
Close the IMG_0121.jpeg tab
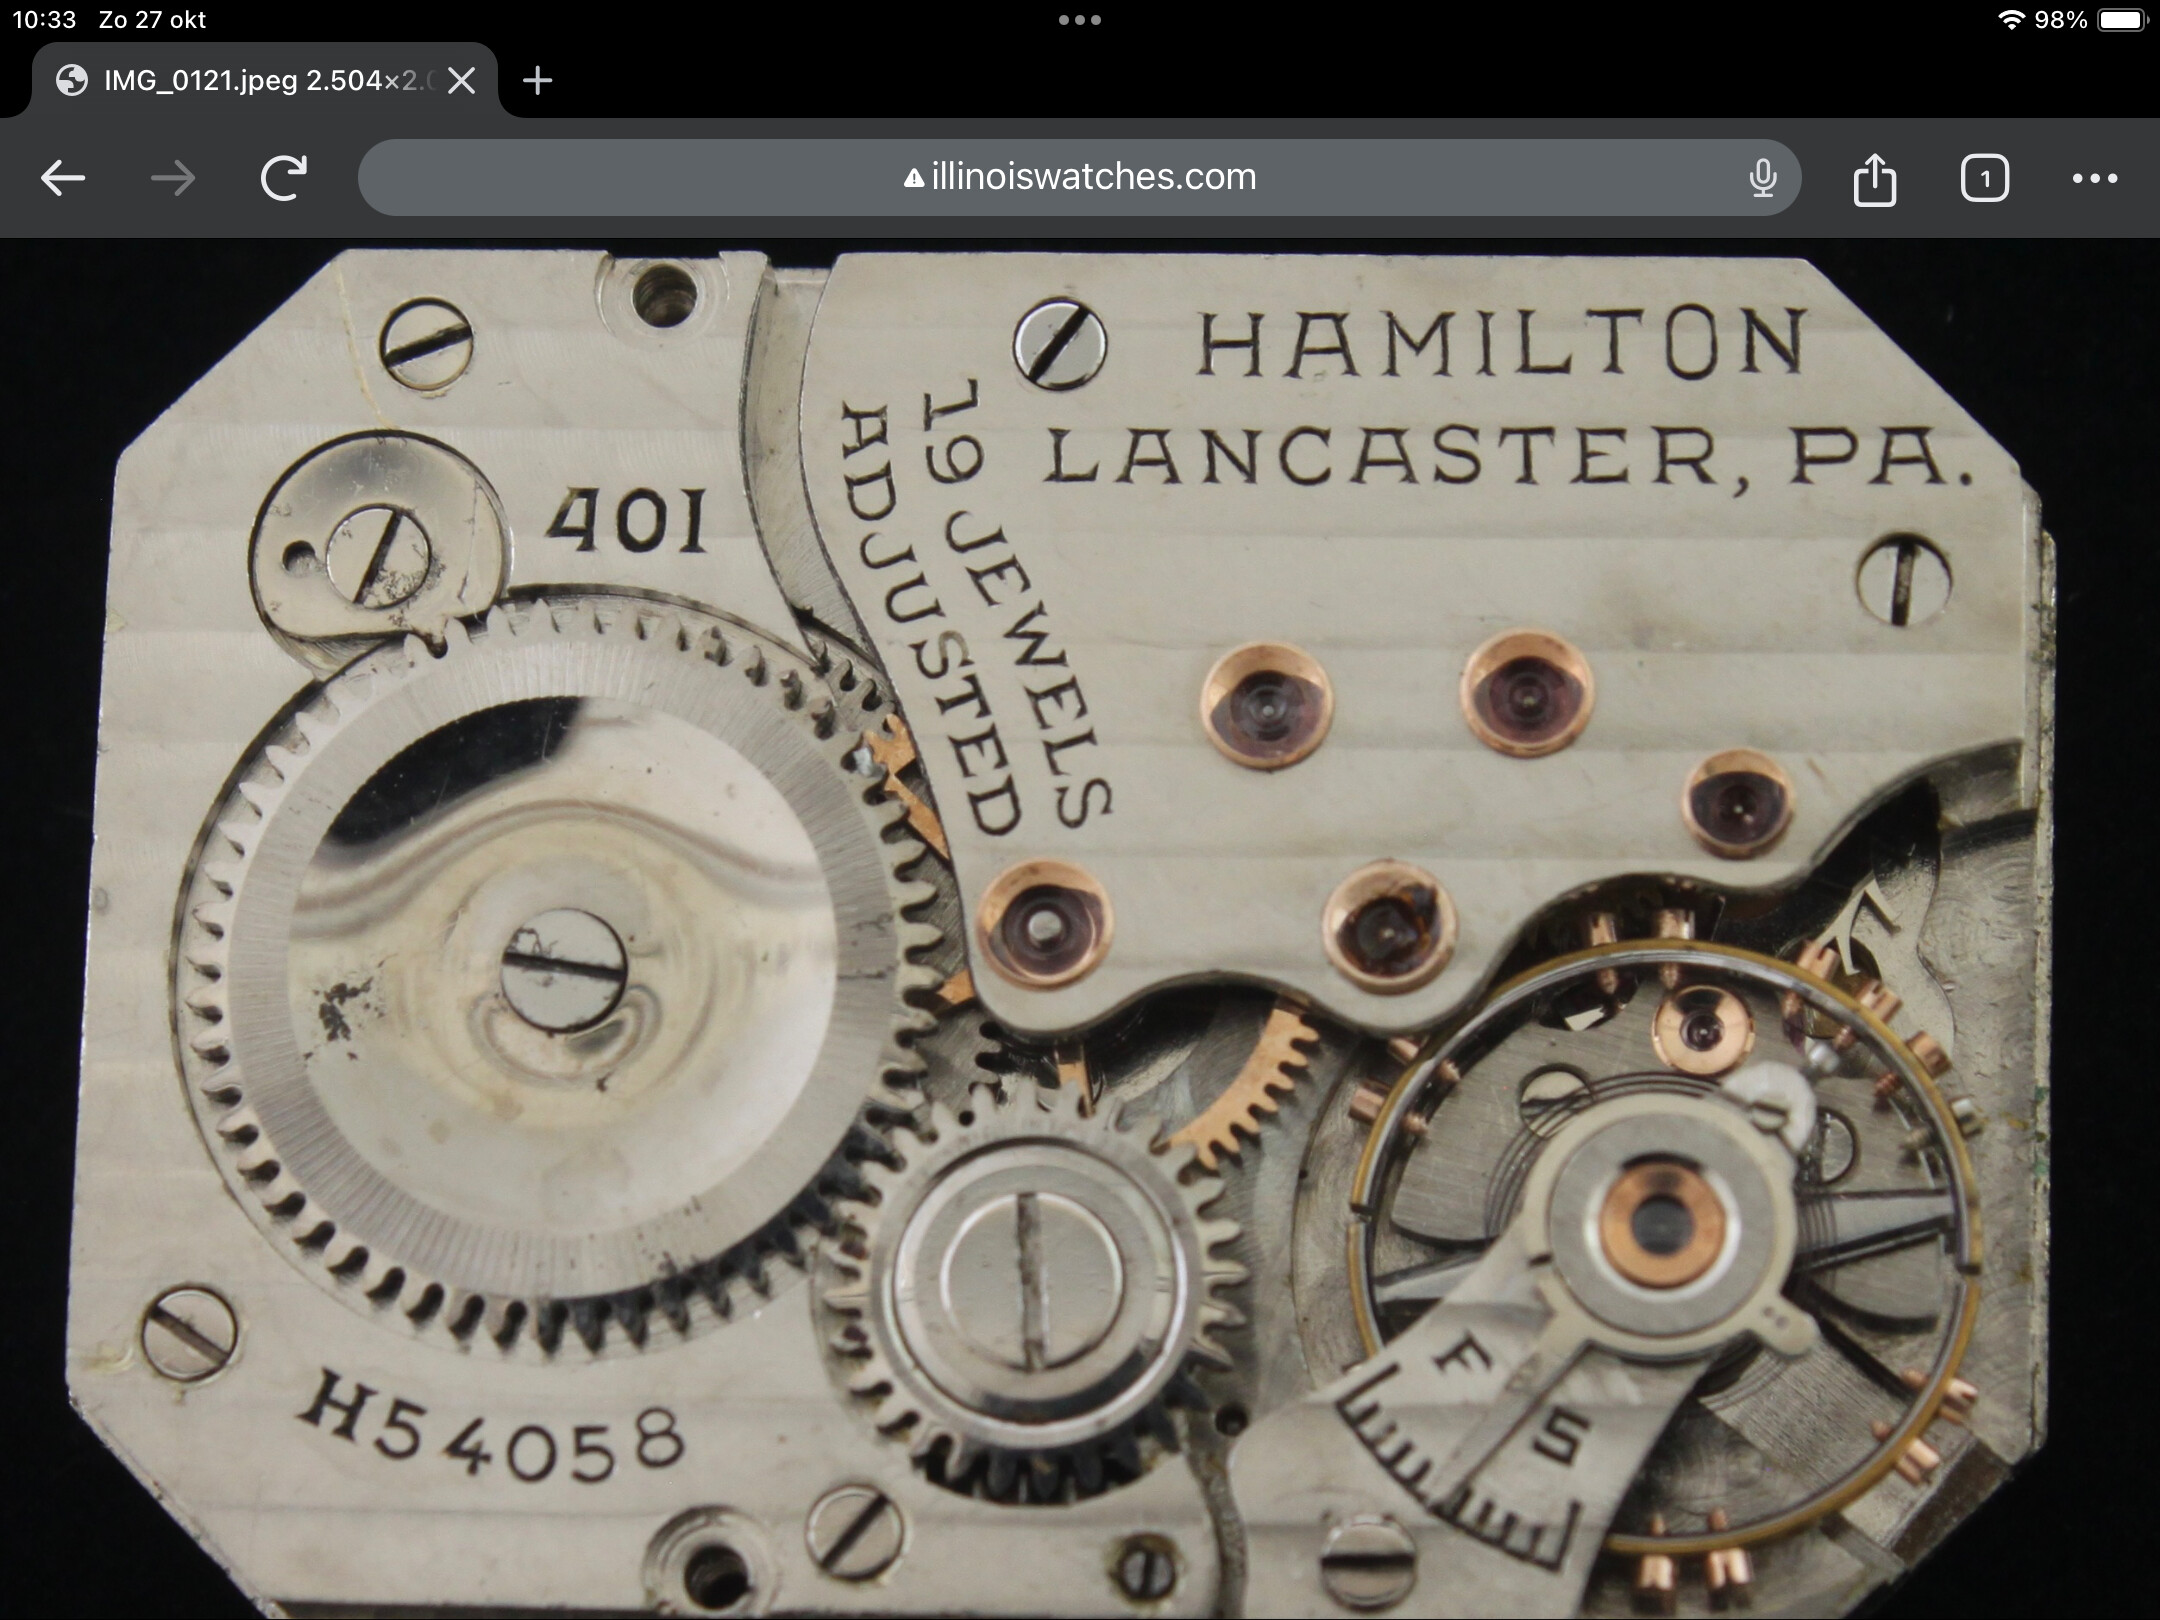461,80
